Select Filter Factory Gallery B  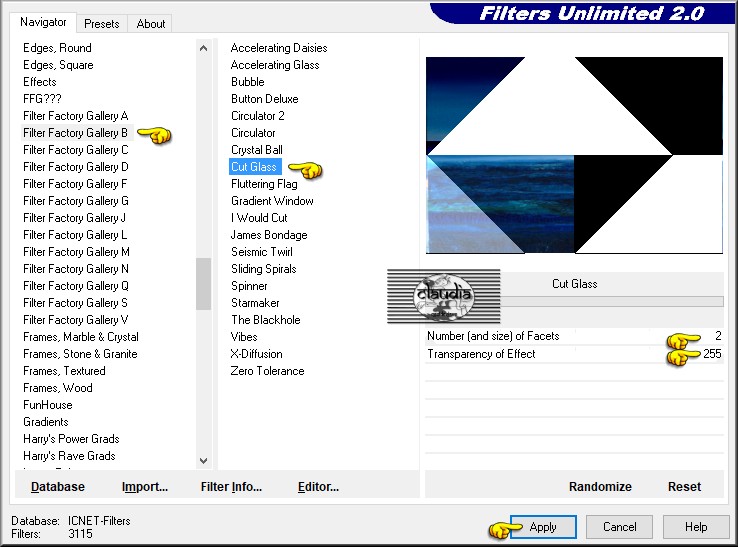pos(76,133)
